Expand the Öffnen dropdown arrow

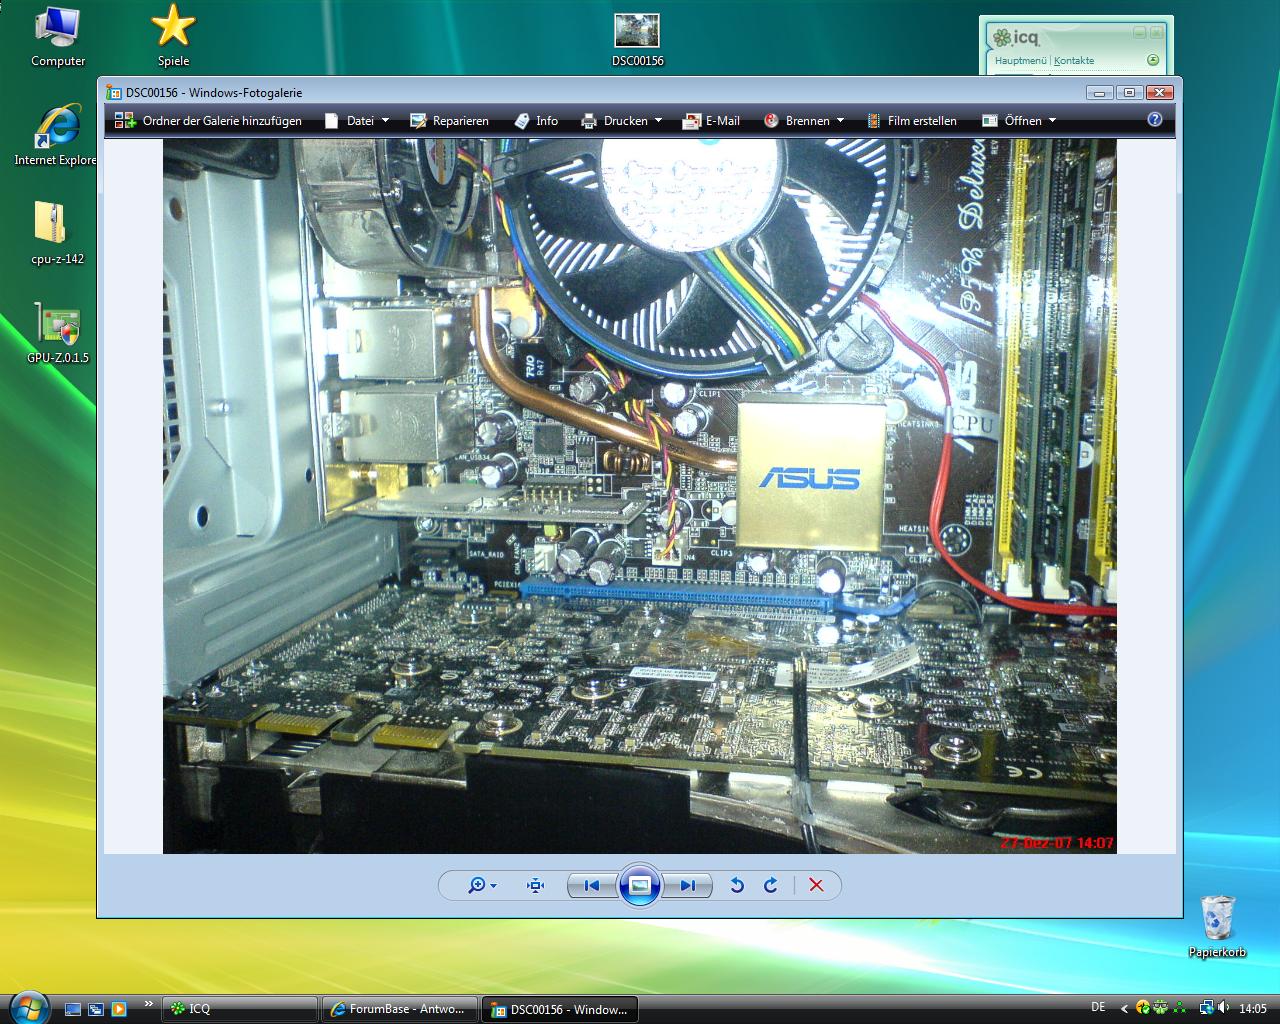pyautogui.click(x=1052, y=120)
